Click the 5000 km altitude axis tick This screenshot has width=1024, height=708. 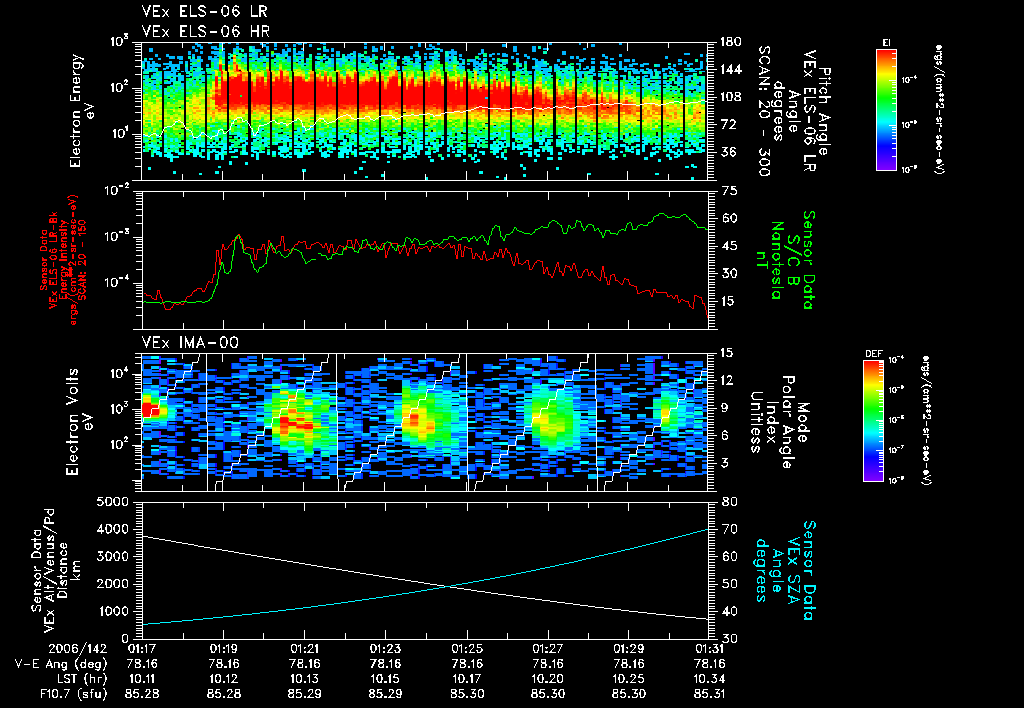[113, 502]
